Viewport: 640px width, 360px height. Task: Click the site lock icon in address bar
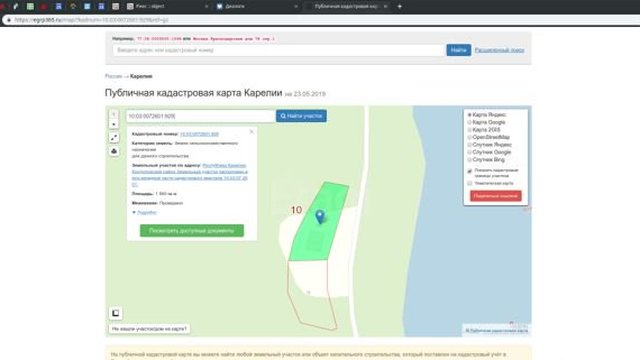[9, 20]
